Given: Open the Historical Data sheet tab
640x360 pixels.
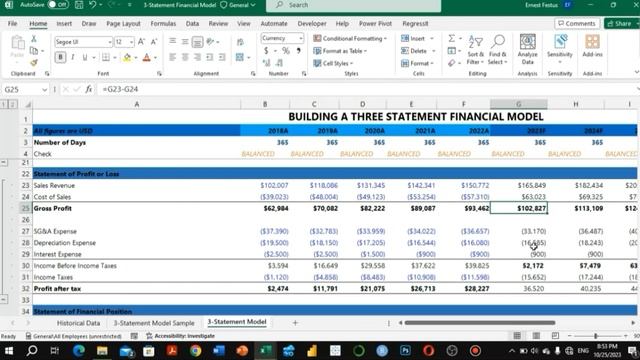Looking at the screenshot, I should point(78,323).
